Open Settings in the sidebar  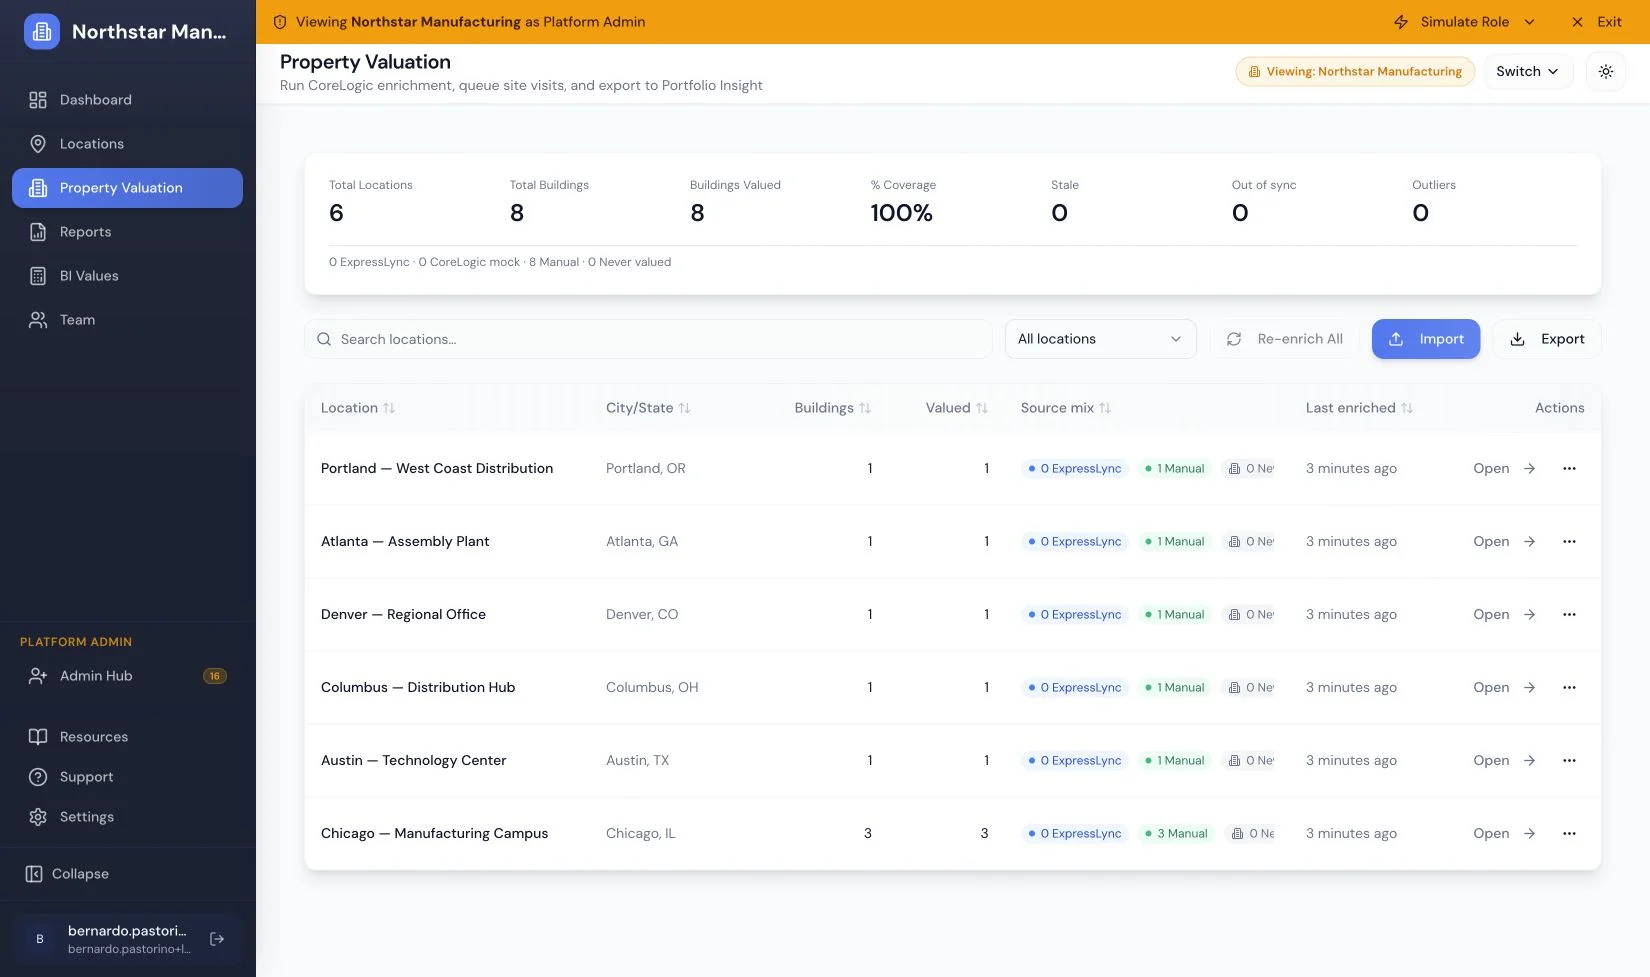click(127, 817)
